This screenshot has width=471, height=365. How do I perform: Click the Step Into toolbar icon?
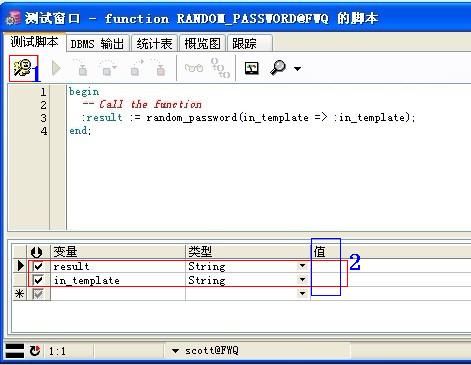pyautogui.click(x=82, y=68)
